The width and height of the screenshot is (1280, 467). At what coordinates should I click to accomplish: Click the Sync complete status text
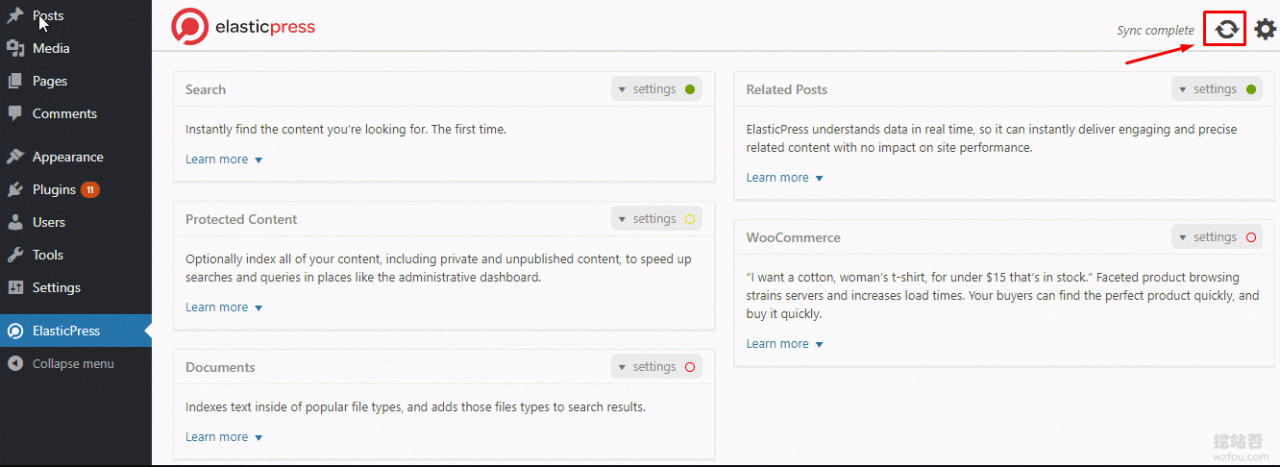tap(1155, 30)
